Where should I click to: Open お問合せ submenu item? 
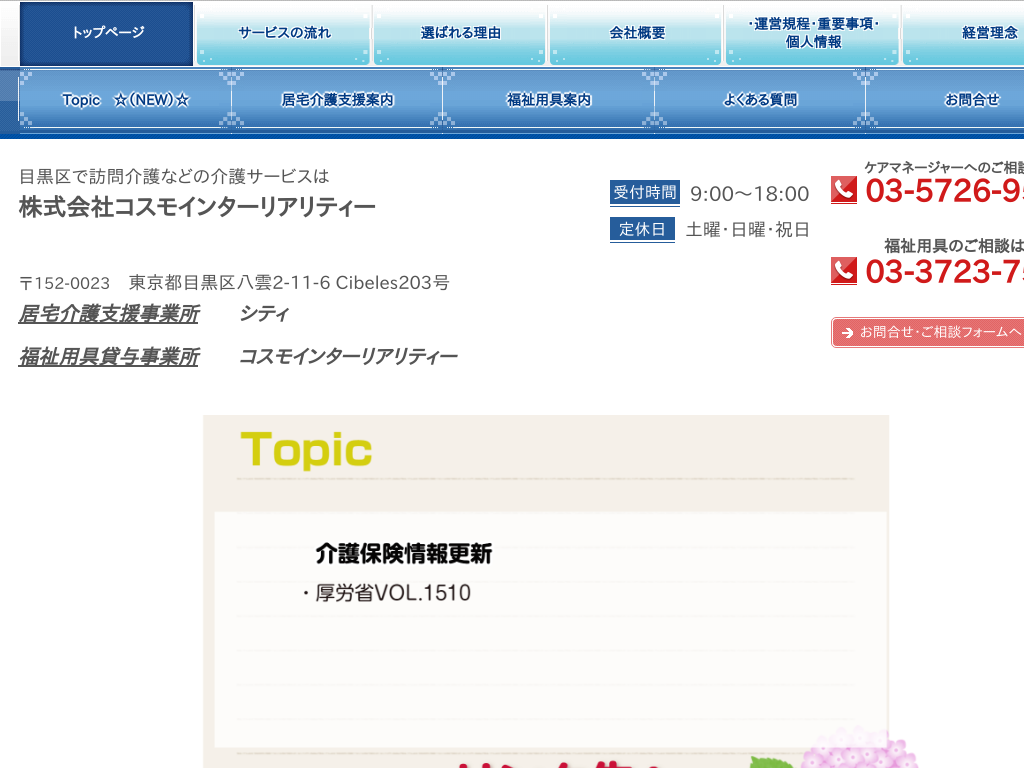(946, 100)
